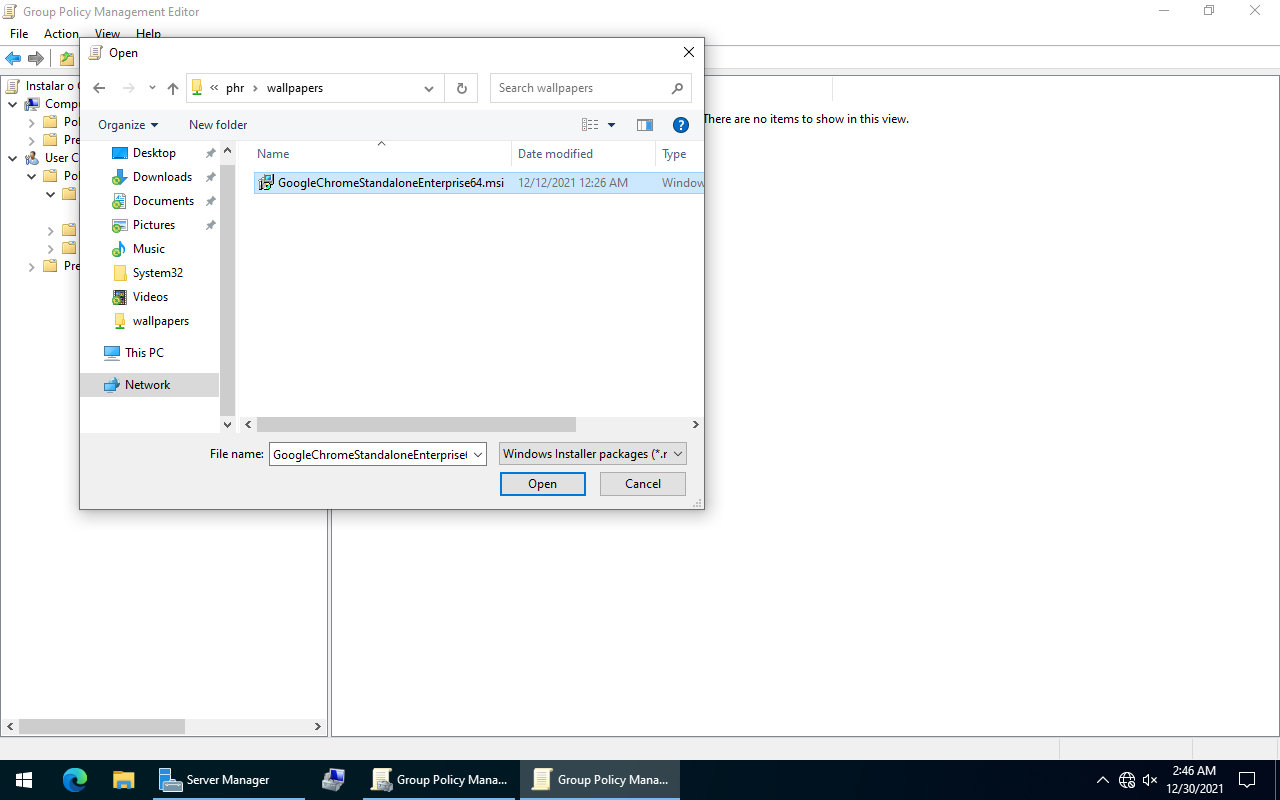Open the preview pane toggle icon
Viewport: 1280px width, 800px height.
click(x=644, y=124)
